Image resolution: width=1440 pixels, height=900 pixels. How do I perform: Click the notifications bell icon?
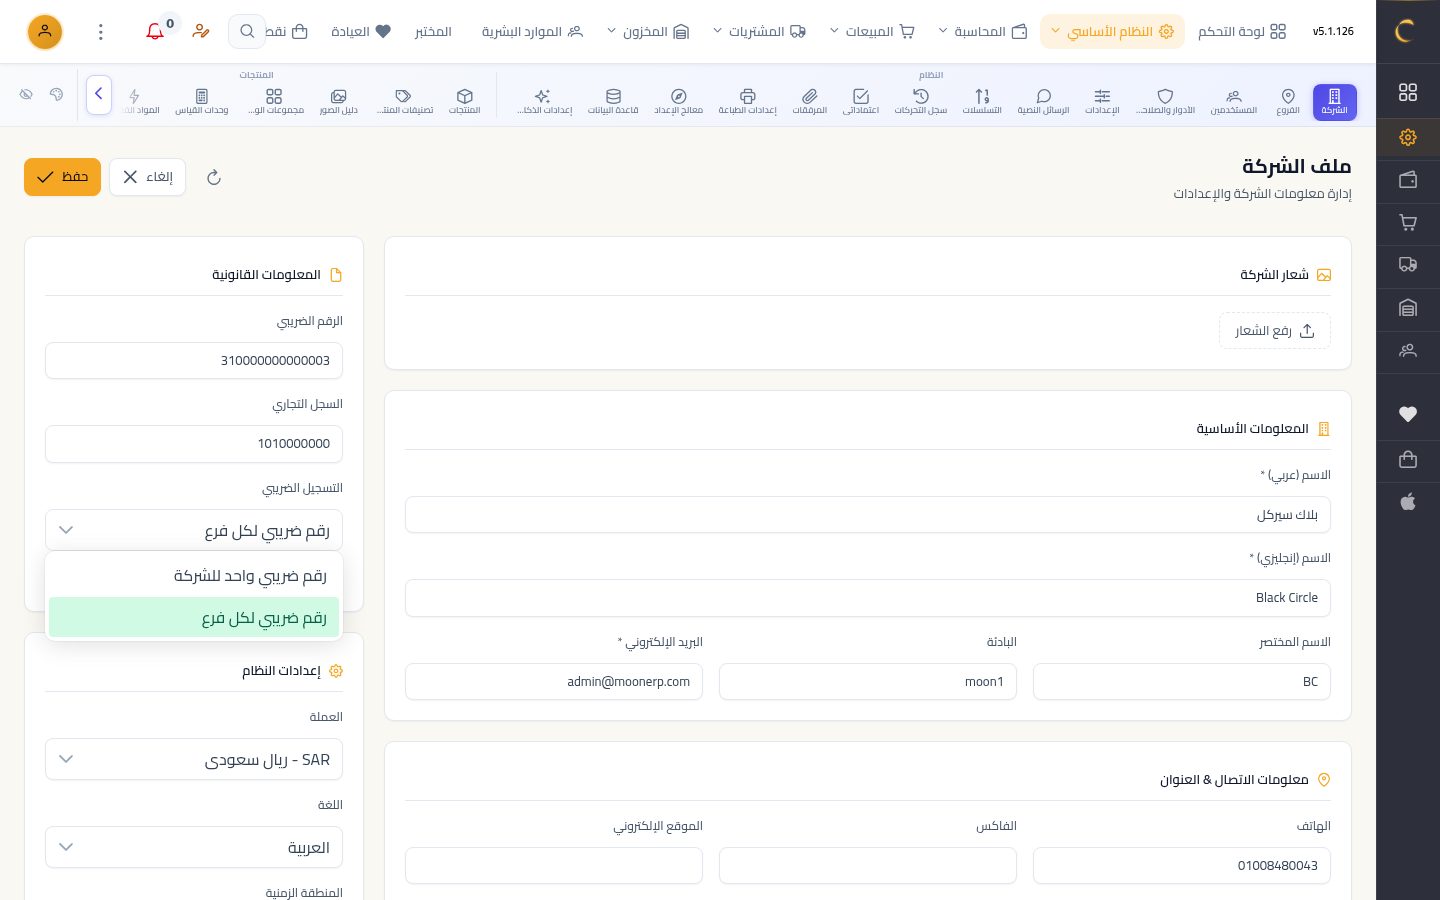(x=155, y=32)
